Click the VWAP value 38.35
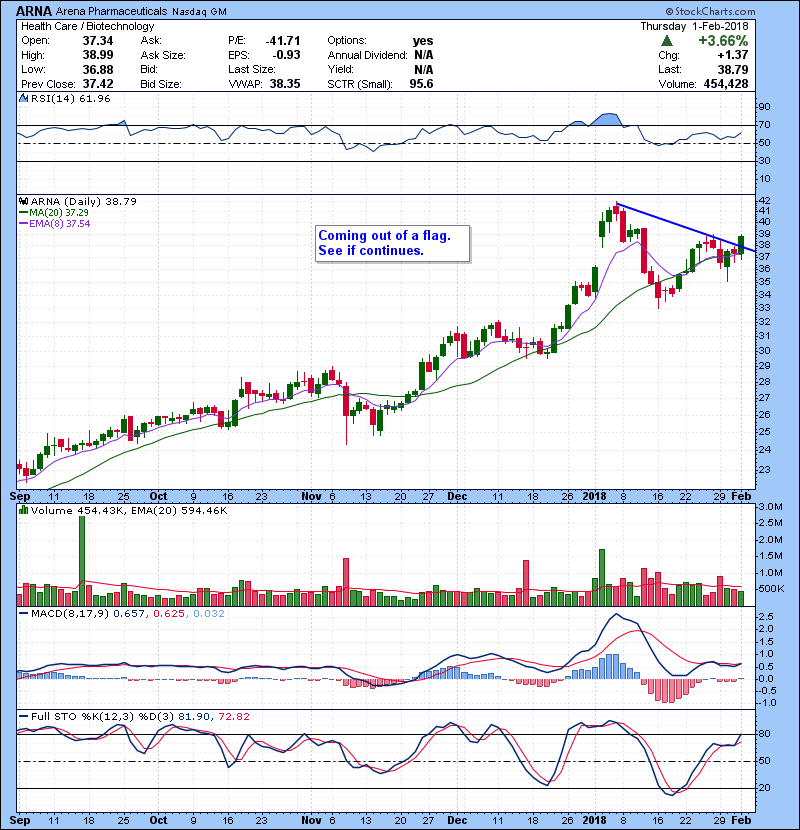 coord(285,84)
